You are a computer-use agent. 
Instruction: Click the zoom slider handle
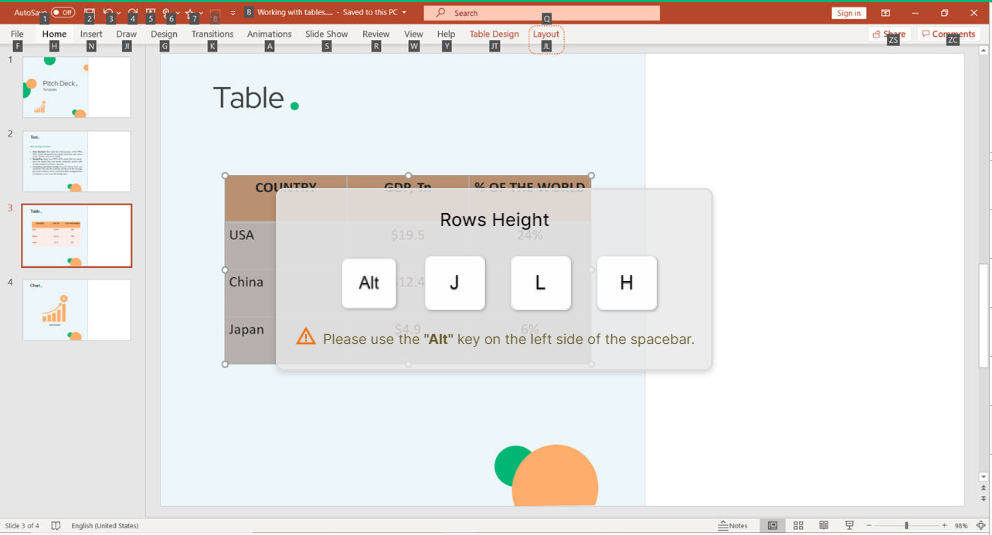coord(907,526)
